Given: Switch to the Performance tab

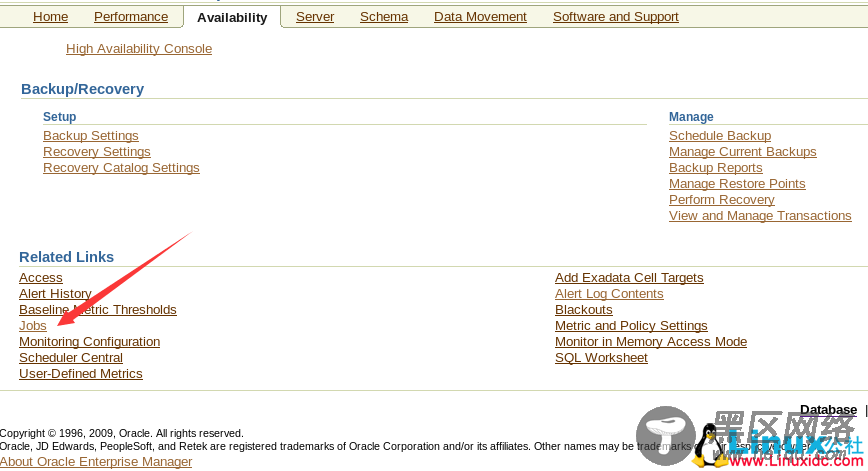Looking at the screenshot, I should pos(131,17).
